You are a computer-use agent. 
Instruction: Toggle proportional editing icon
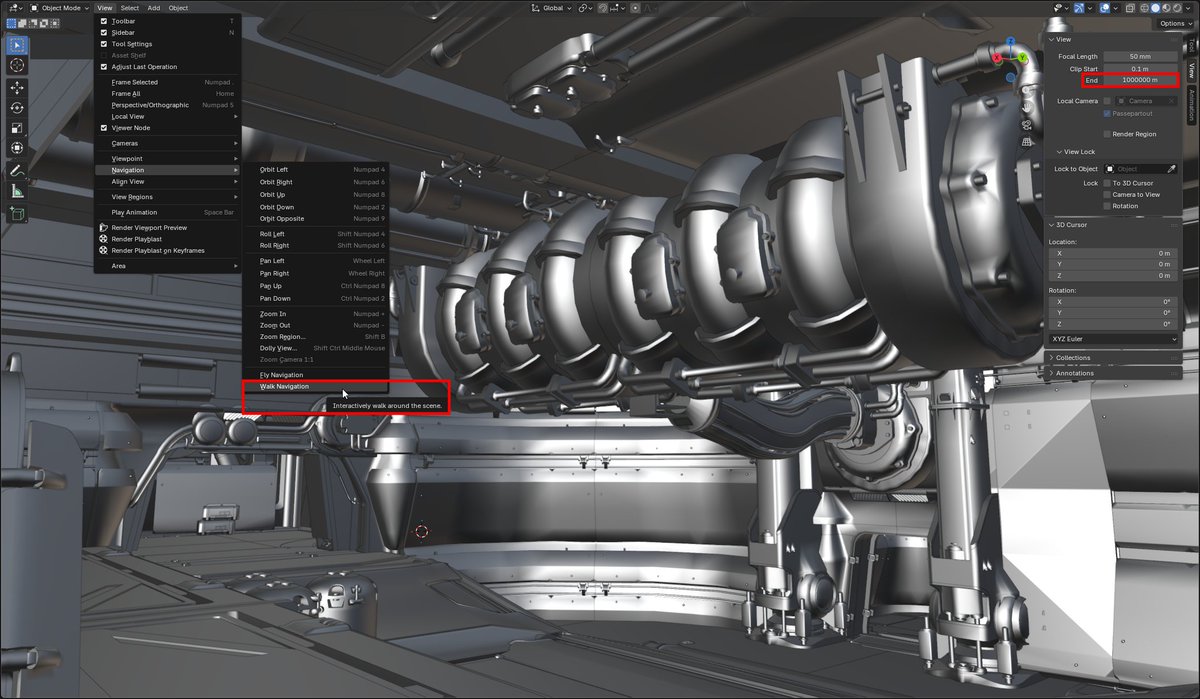(x=636, y=7)
